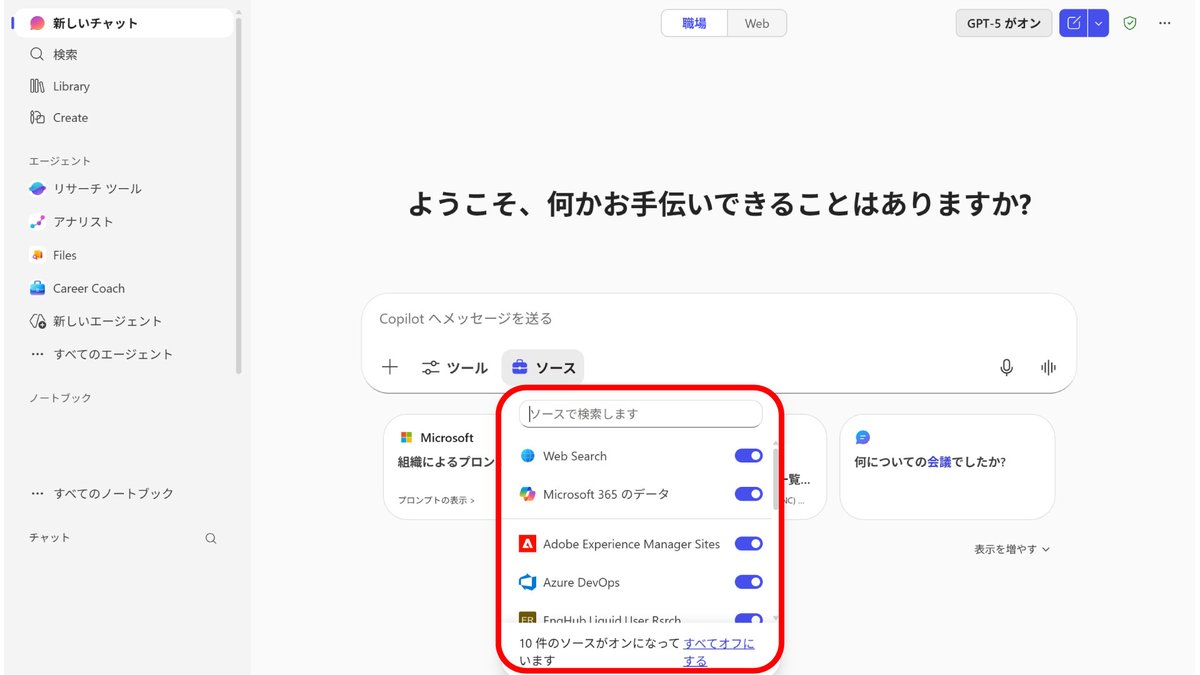Click the Adobe Experience Manager Sites icon
The width and height of the screenshot is (1200, 675).
click(528, 544)
